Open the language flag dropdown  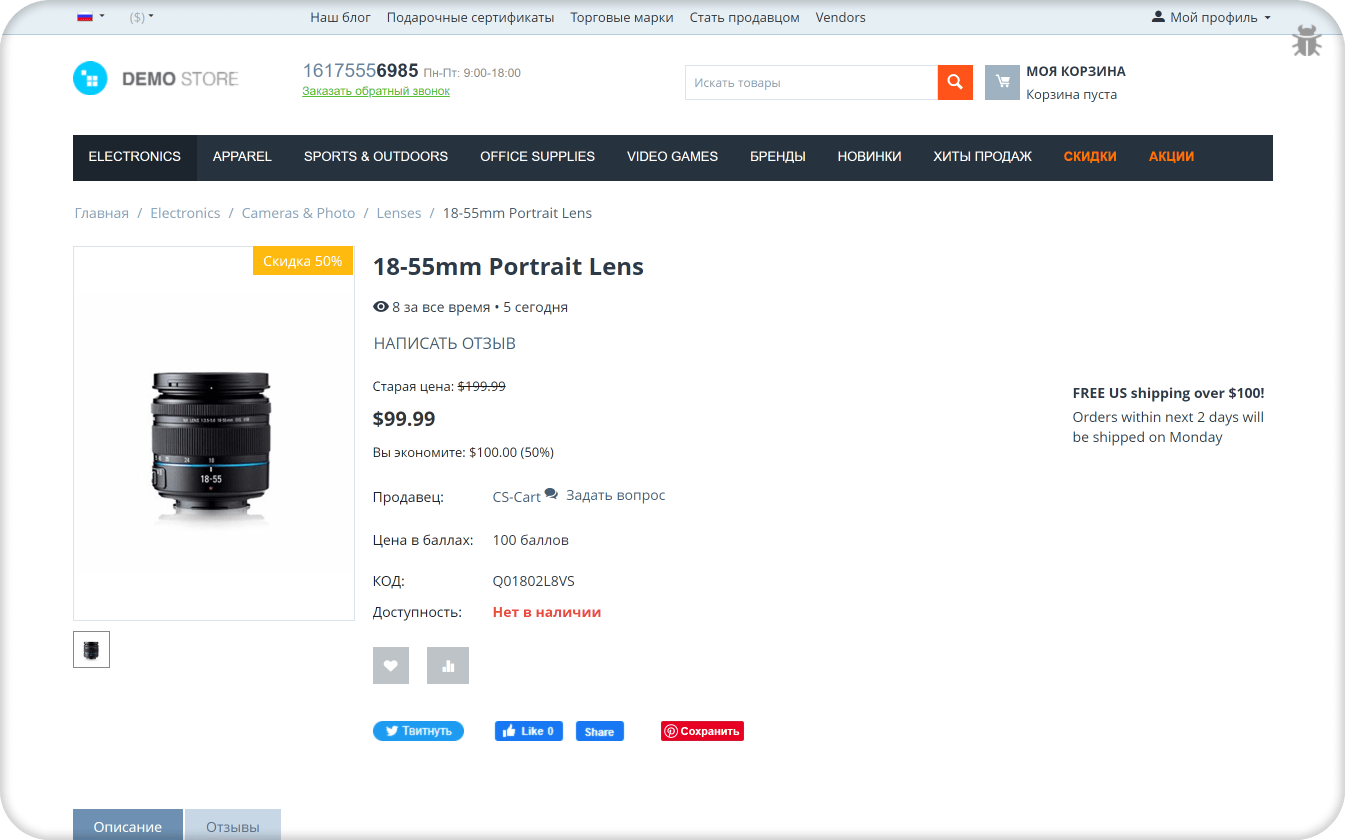coord(91,17)
